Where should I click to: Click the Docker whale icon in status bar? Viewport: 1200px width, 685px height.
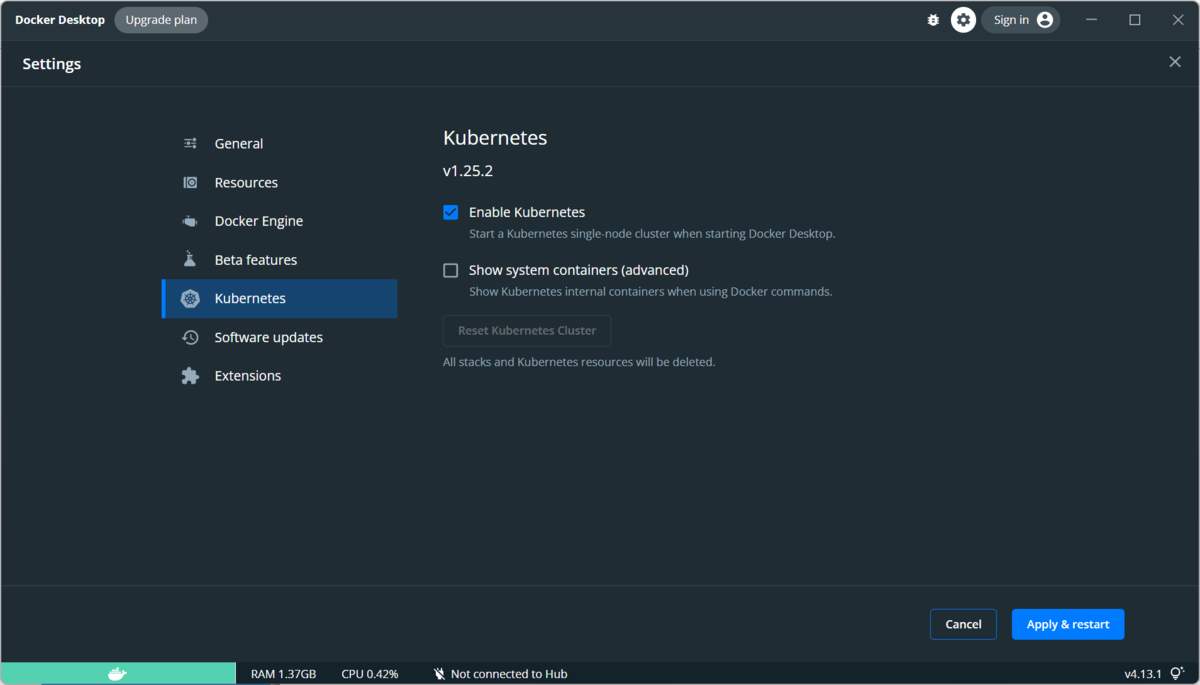pyautogui.click(x=117, y=674)
